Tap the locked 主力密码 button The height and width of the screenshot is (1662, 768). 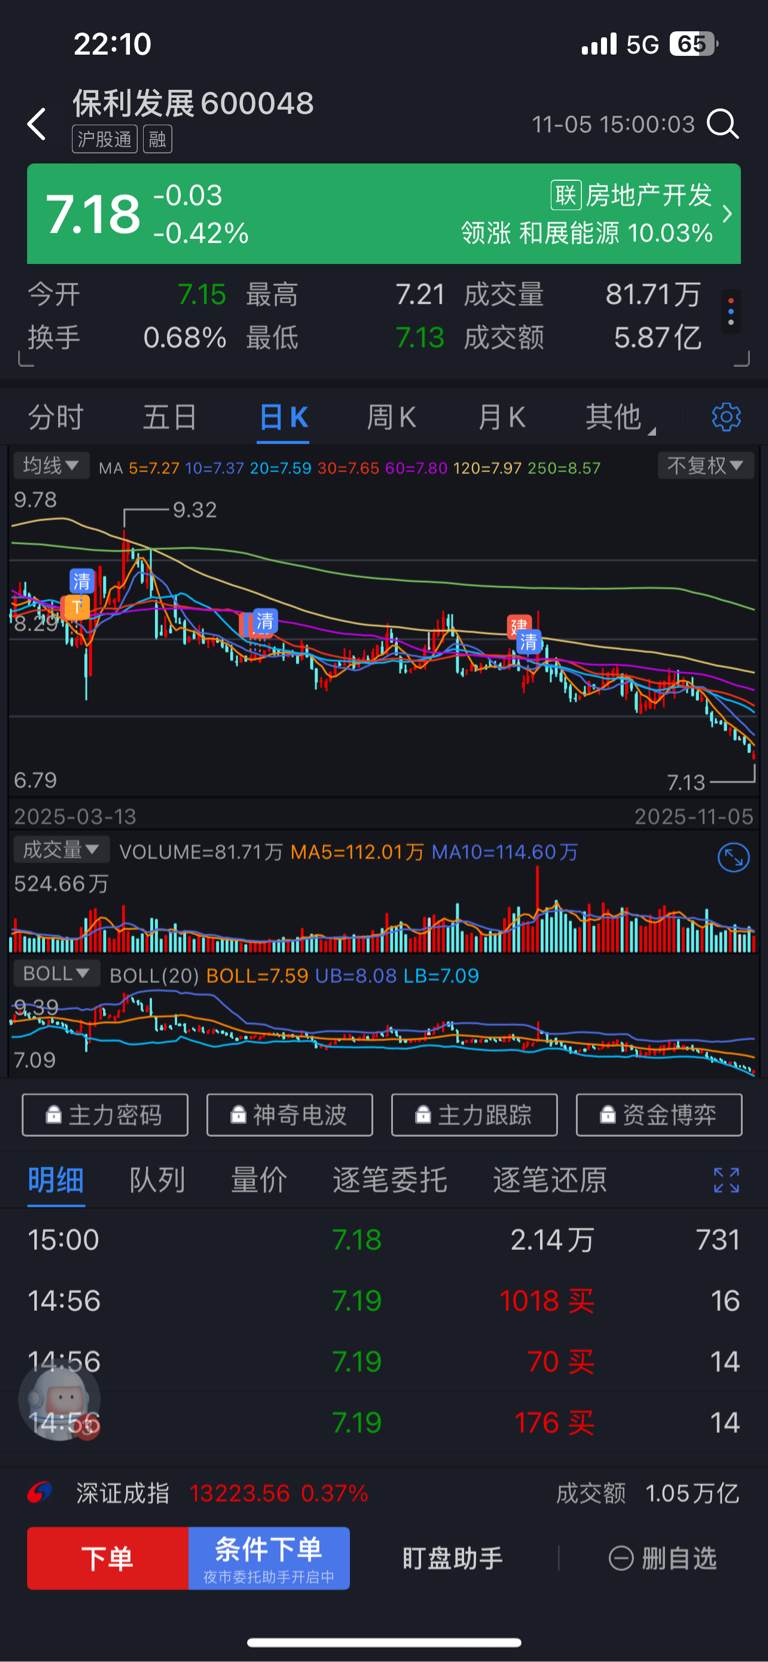[x=105, y=1115]
